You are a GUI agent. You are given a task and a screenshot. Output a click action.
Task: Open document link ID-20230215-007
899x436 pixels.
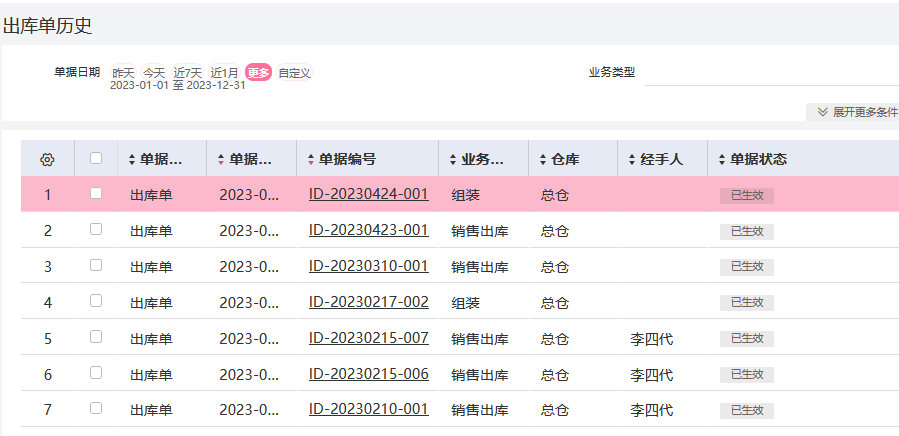click(x=368, y=338)
